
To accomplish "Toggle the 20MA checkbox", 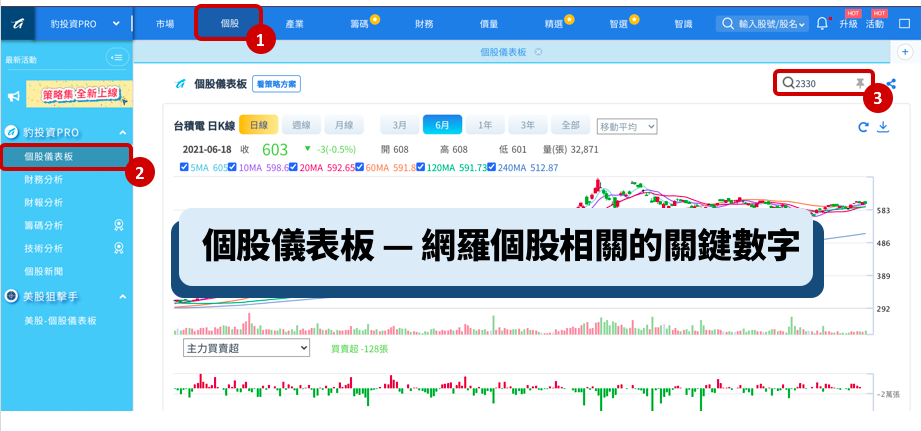I will (293, 167).
